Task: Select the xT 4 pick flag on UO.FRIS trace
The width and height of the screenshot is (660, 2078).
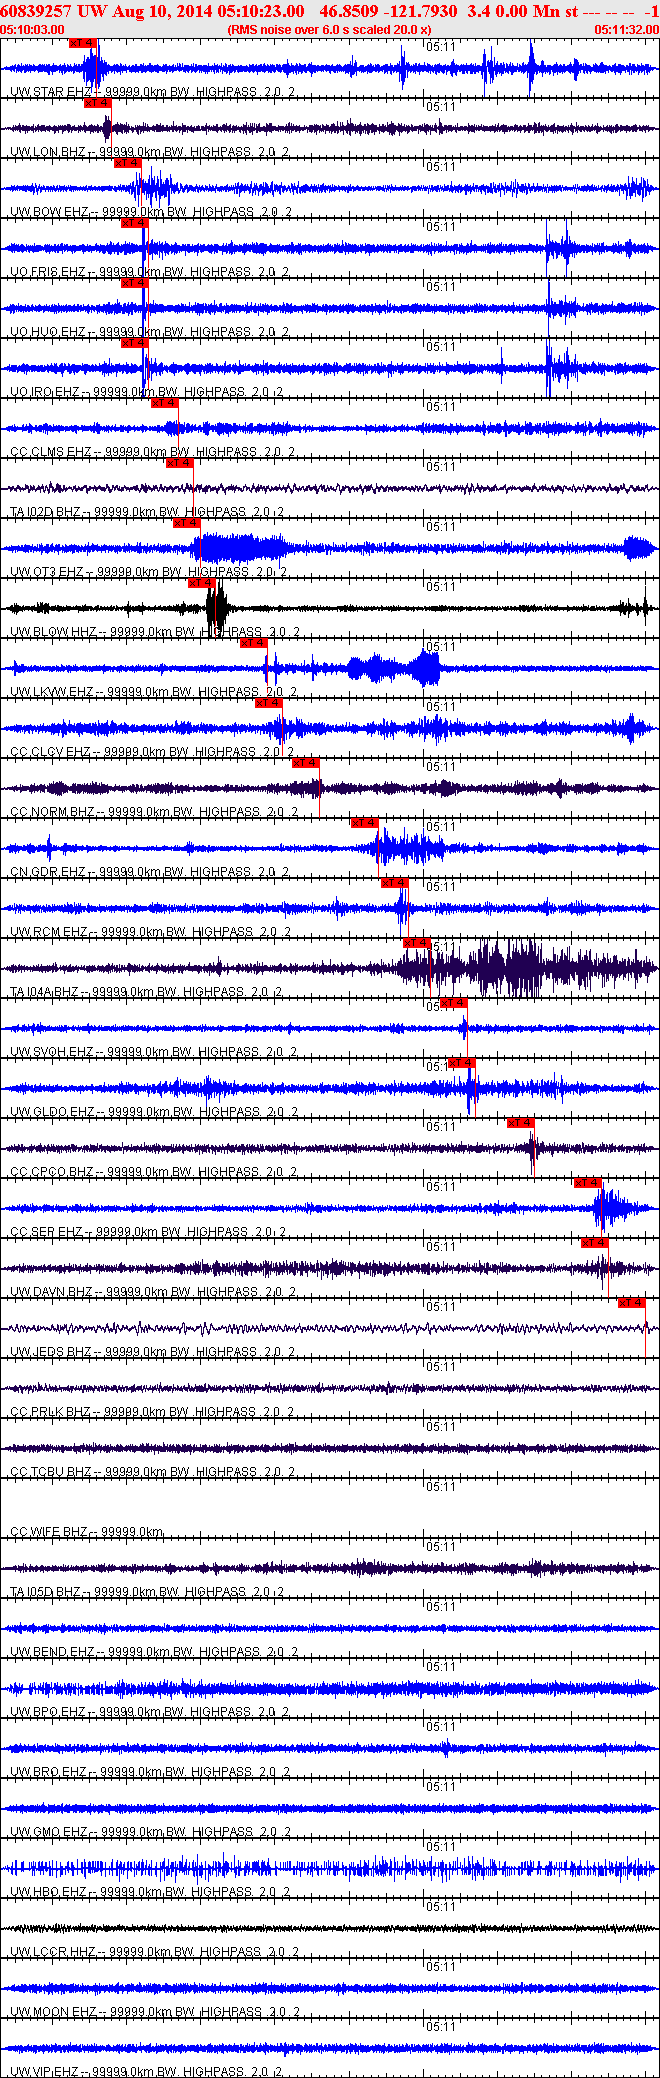Action: coord(135,223)
